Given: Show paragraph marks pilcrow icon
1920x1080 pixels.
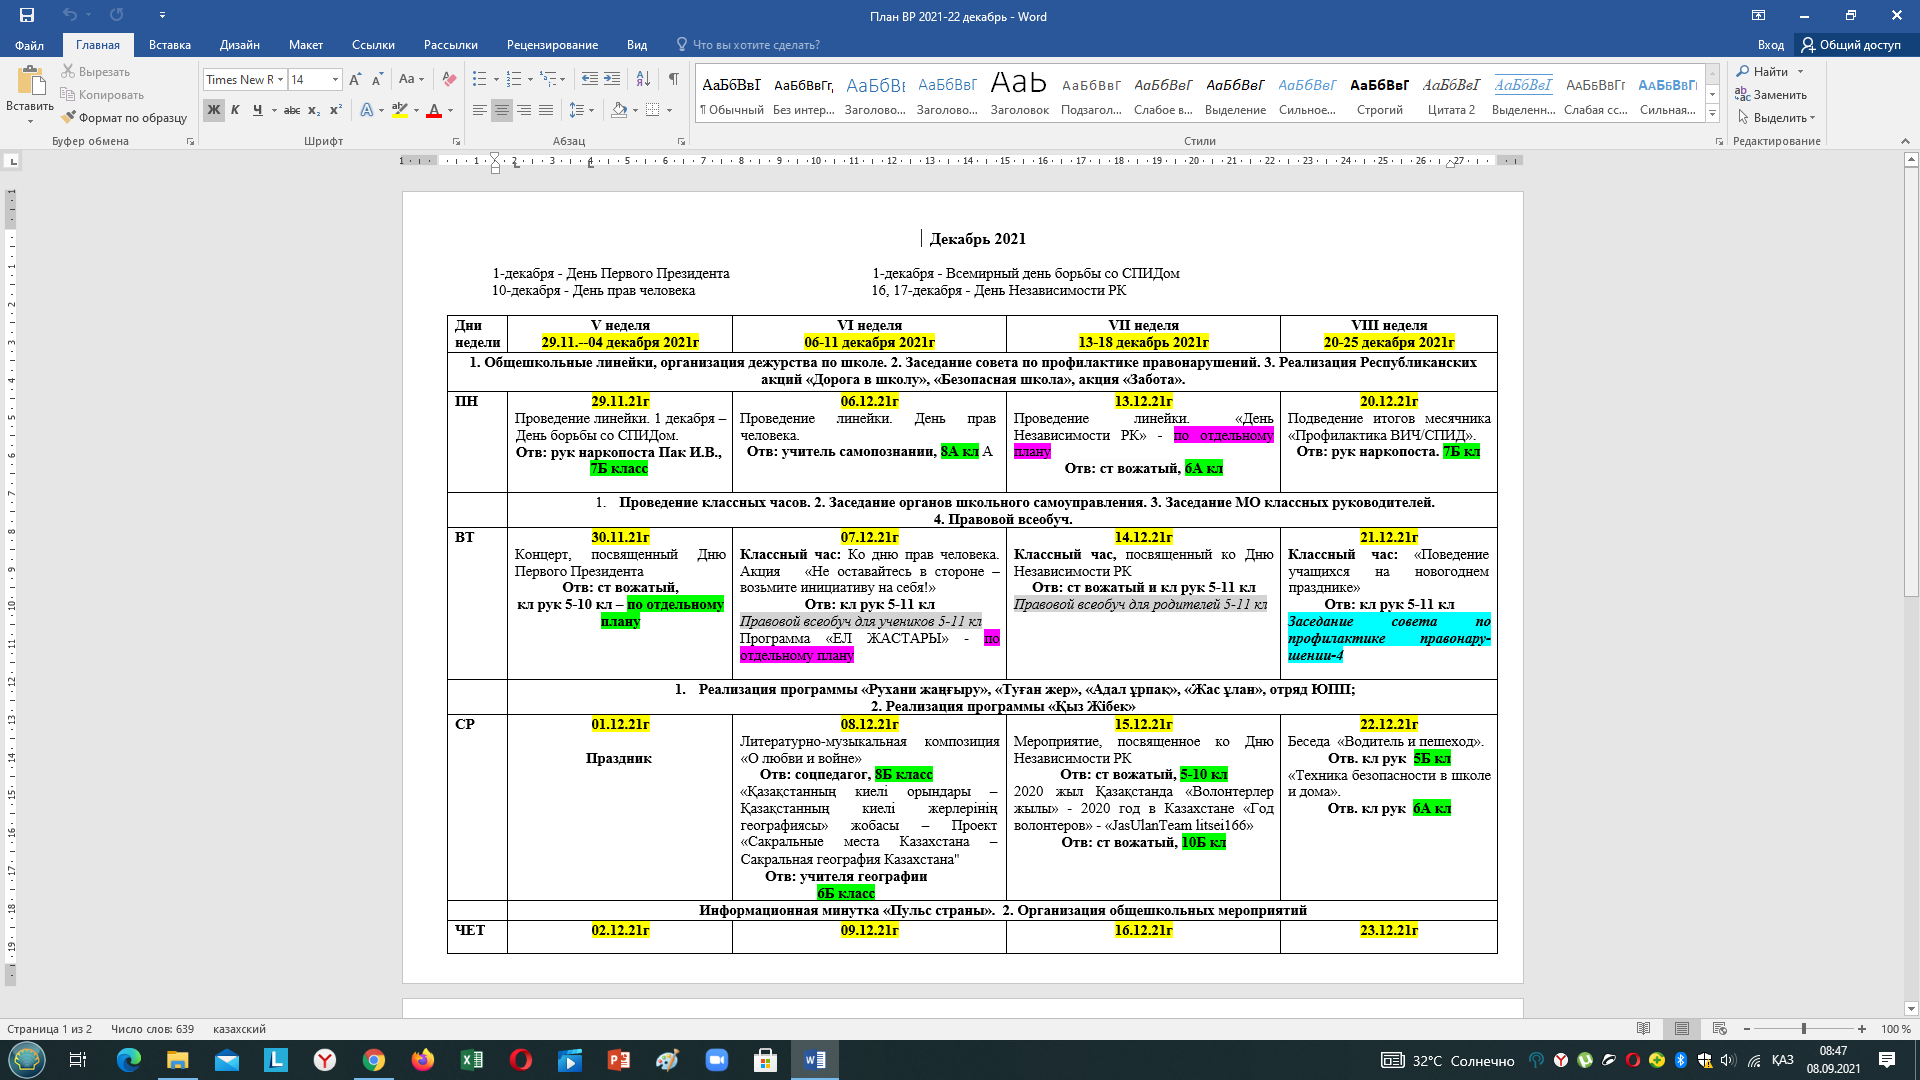Looking at the screenshot, I should pos(673,79).
